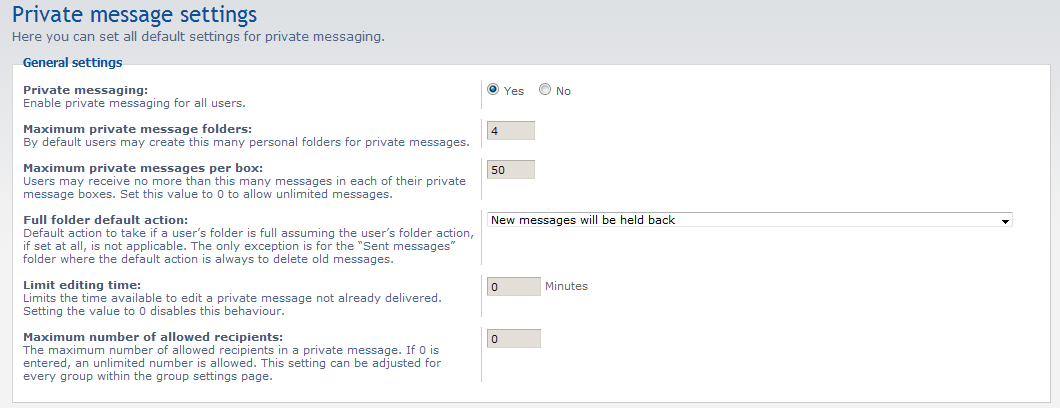Click the maximum private message folders field
Viewport: 1060px width, 408px height.
pyautogui.click(x=510, y=130)
